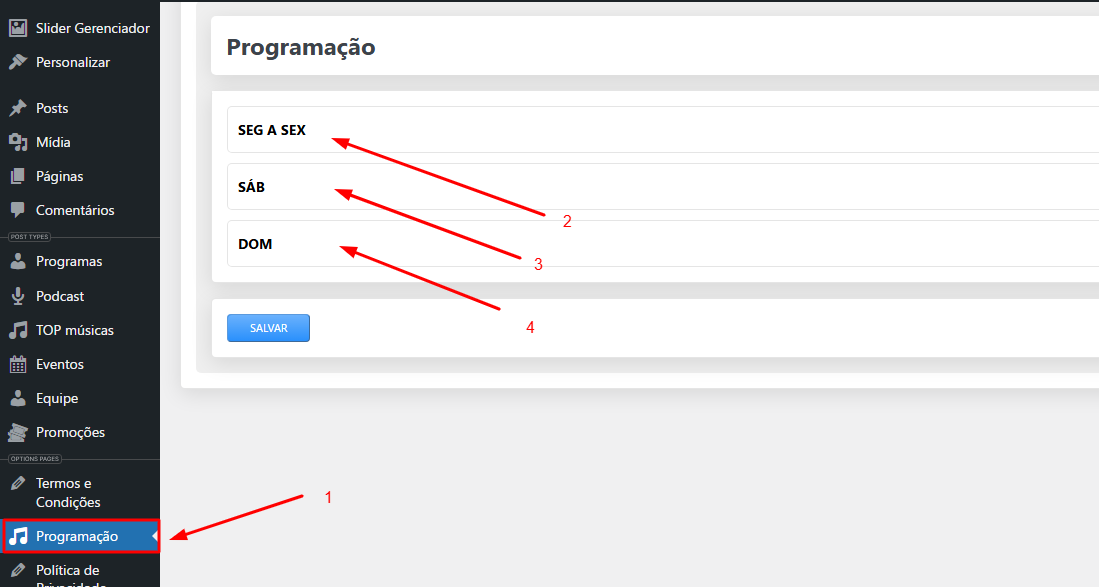Expand the SEG A SEX section
The width and height of the screenshot is (1099, 587).
pyautogui.click(x=662, y=130)
